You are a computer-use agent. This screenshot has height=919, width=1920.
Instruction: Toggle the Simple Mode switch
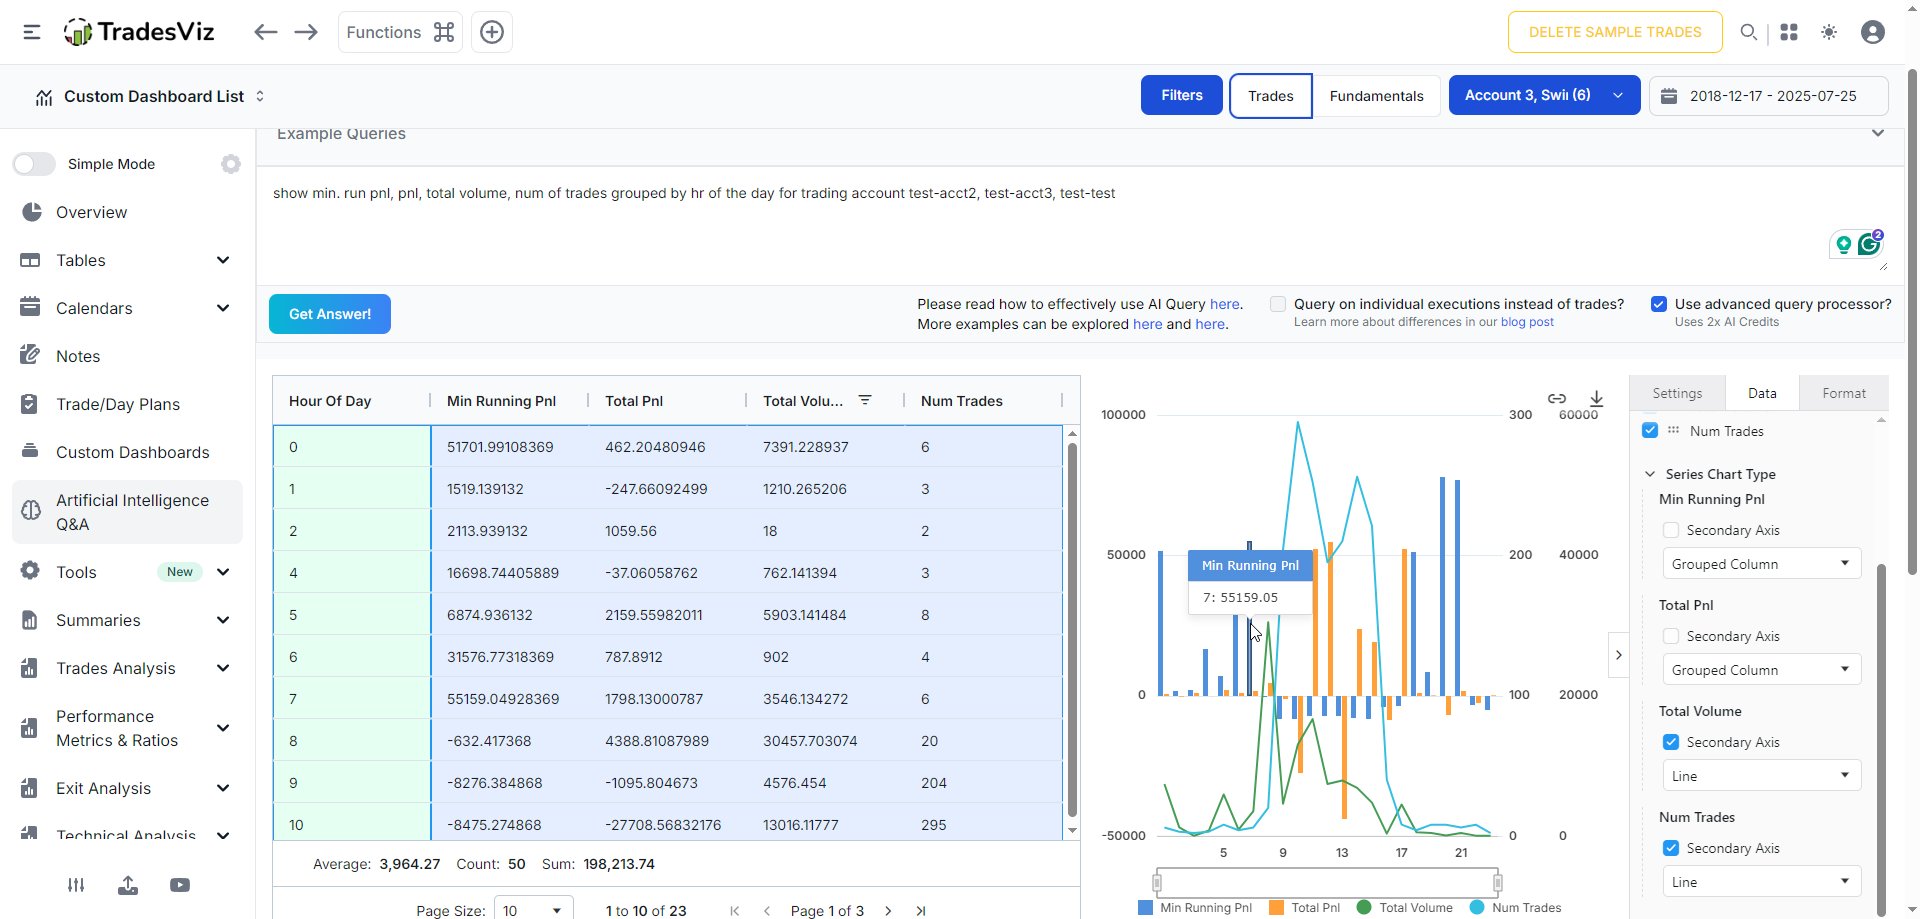(34, 164)
